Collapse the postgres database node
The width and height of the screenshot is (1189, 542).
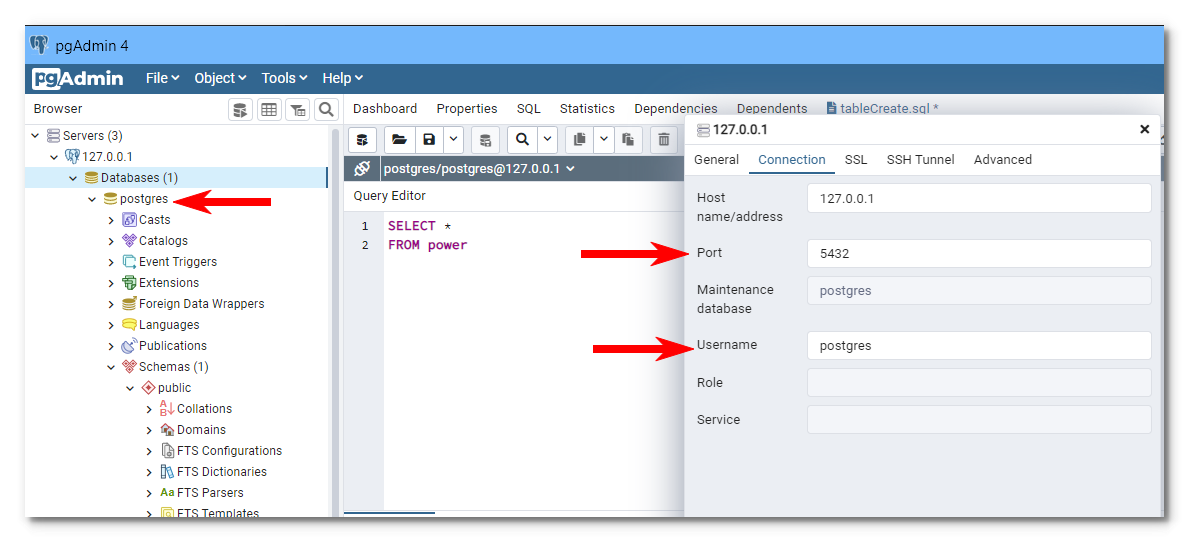pos(92,199)
